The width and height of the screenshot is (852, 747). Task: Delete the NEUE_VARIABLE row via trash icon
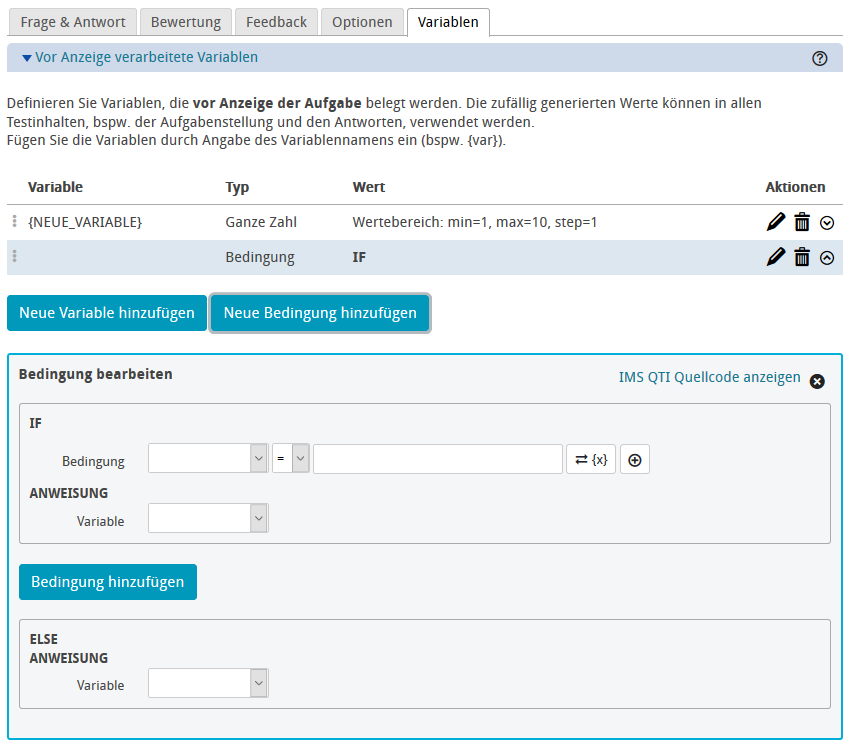click(802, 222)
